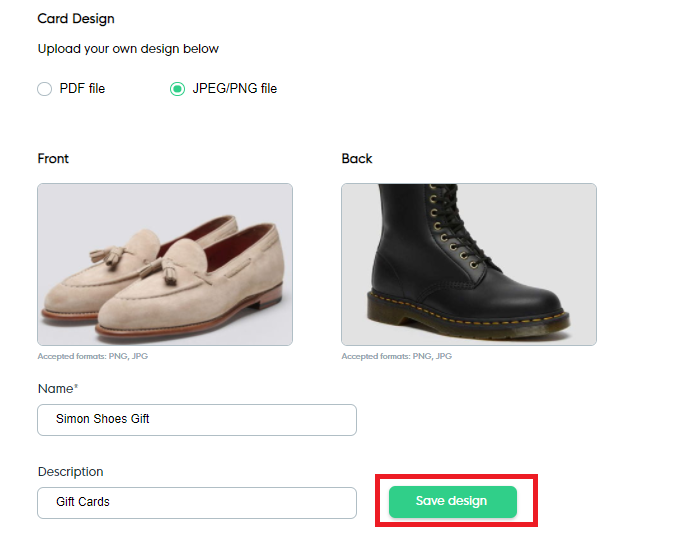The height and width of the screenshot is (558, 673).
Task: Click the 'Front' label above the loafers
Action: [53, 159]
